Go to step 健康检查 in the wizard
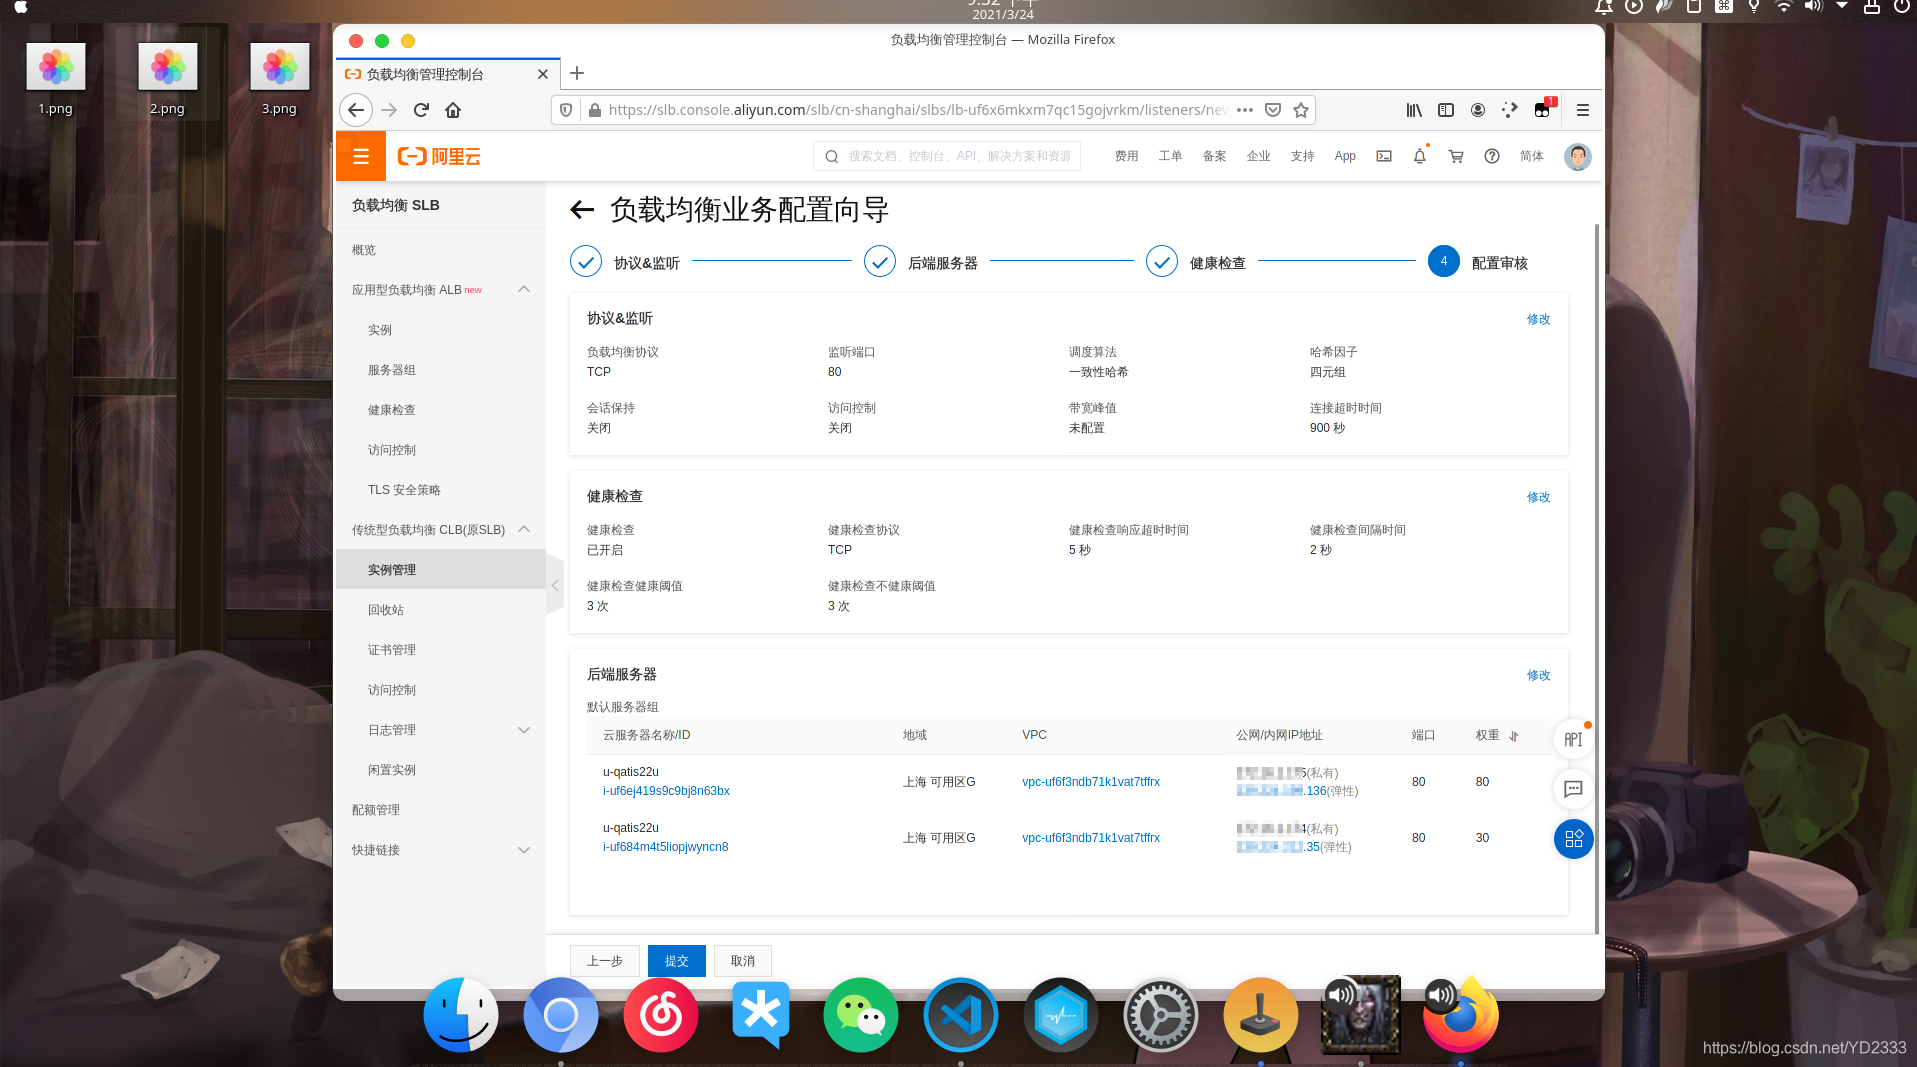 click(1196, 262)
